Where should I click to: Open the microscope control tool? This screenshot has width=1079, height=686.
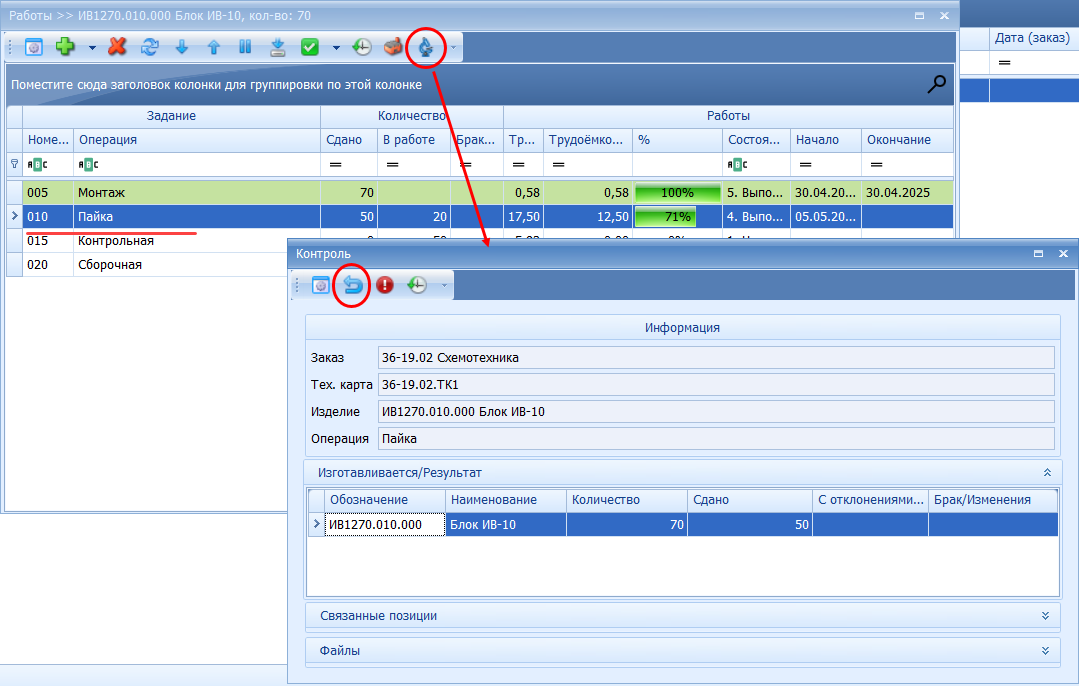pos(426,47)
